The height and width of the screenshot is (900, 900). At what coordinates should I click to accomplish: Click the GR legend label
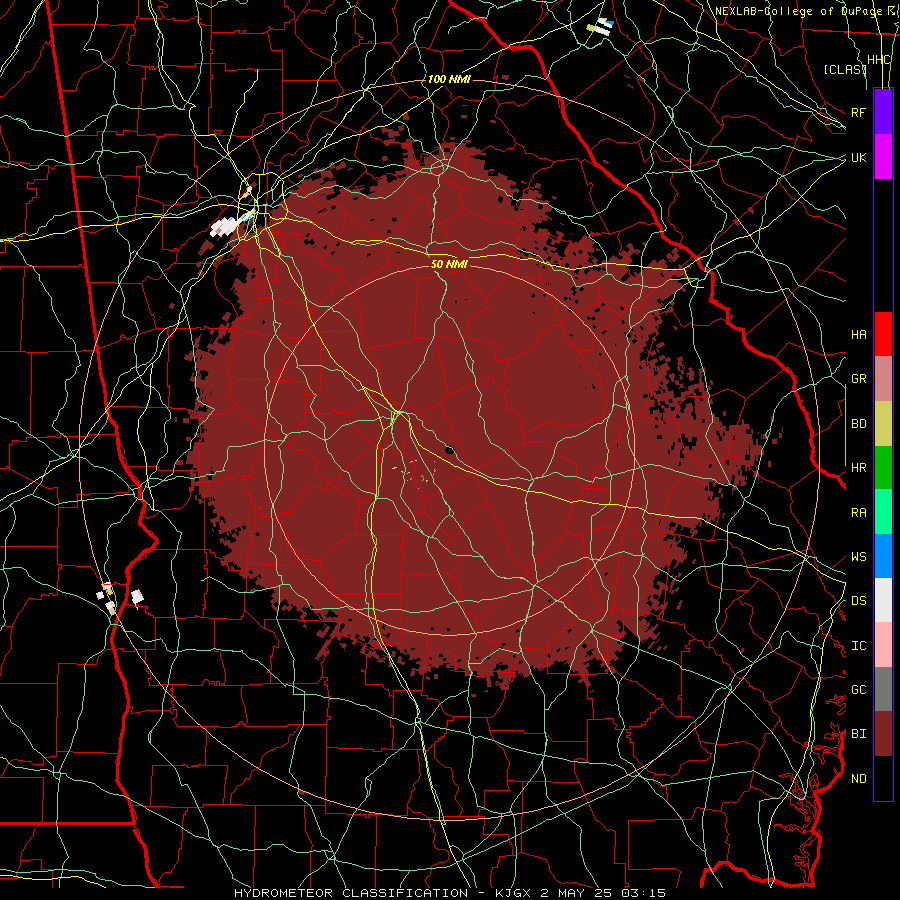pyautogui.click(x=859, y=379)
